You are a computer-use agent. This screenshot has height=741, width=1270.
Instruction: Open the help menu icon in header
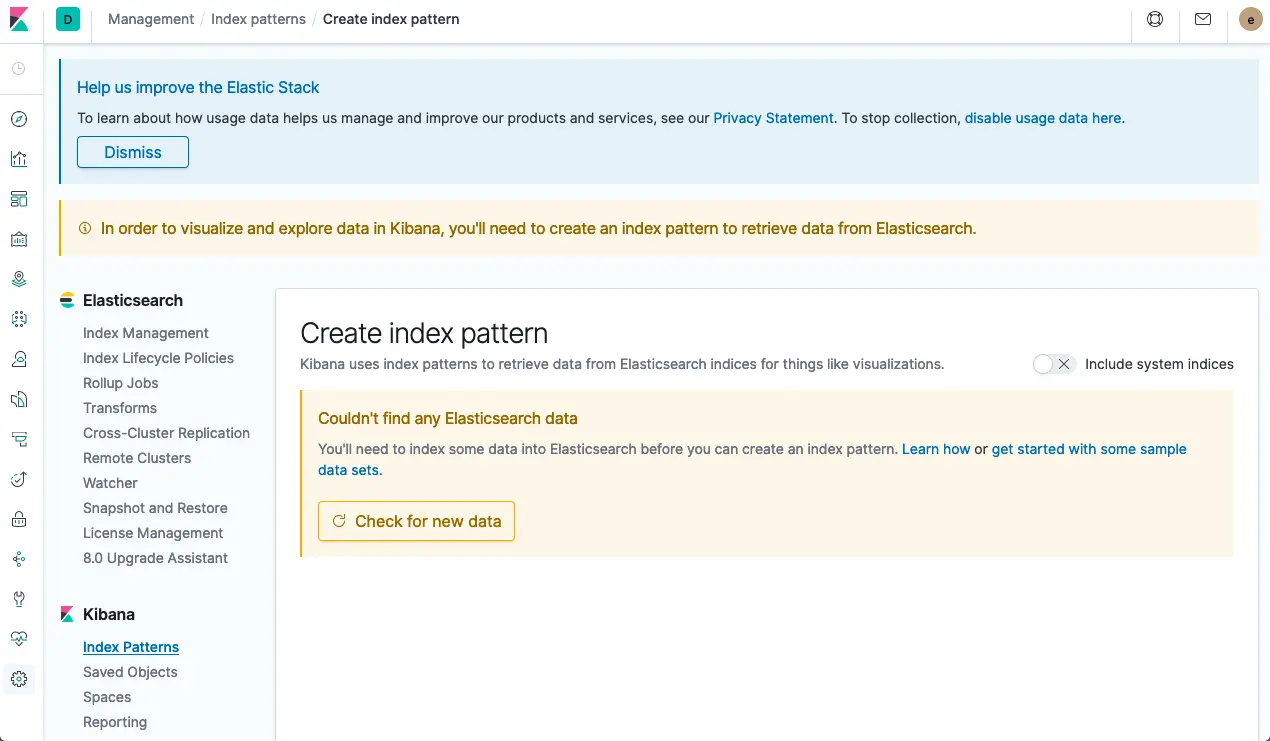click(x=1155, y=19)
